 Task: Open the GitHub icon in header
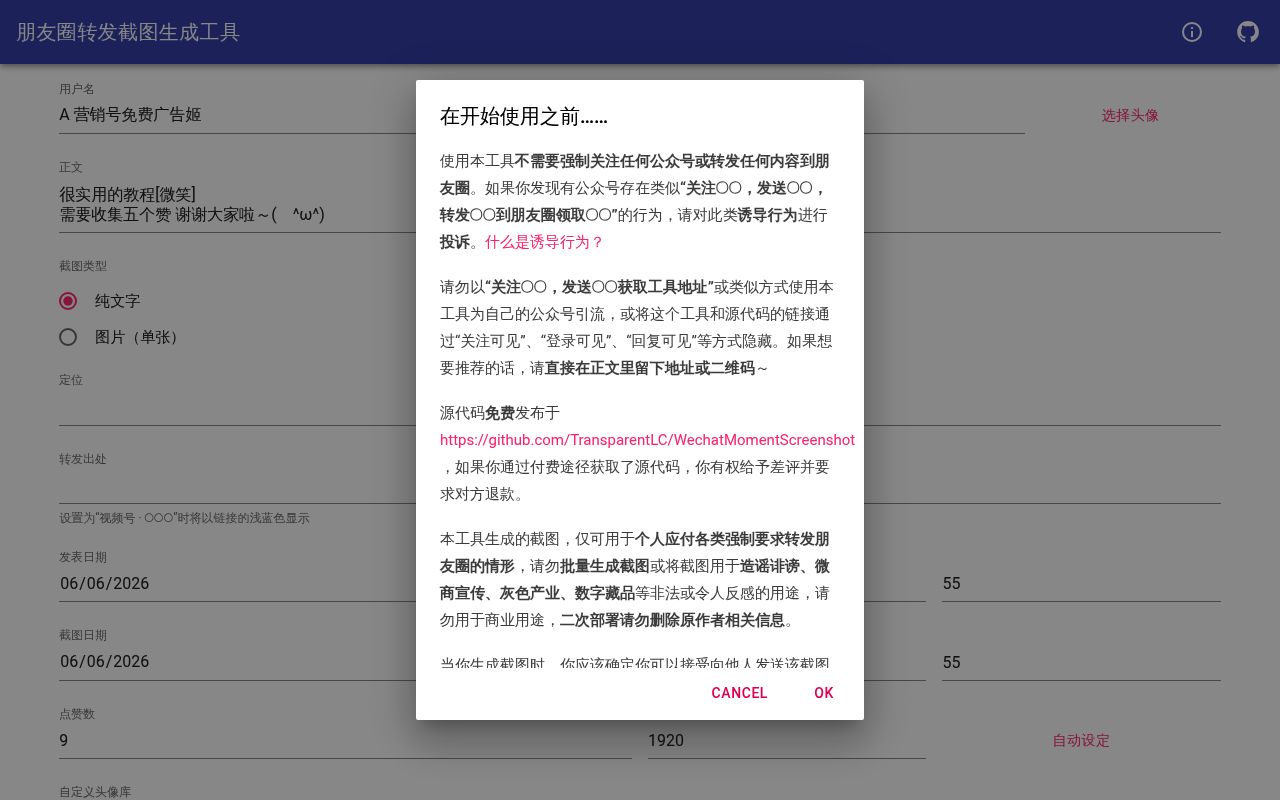[1248, 32]
